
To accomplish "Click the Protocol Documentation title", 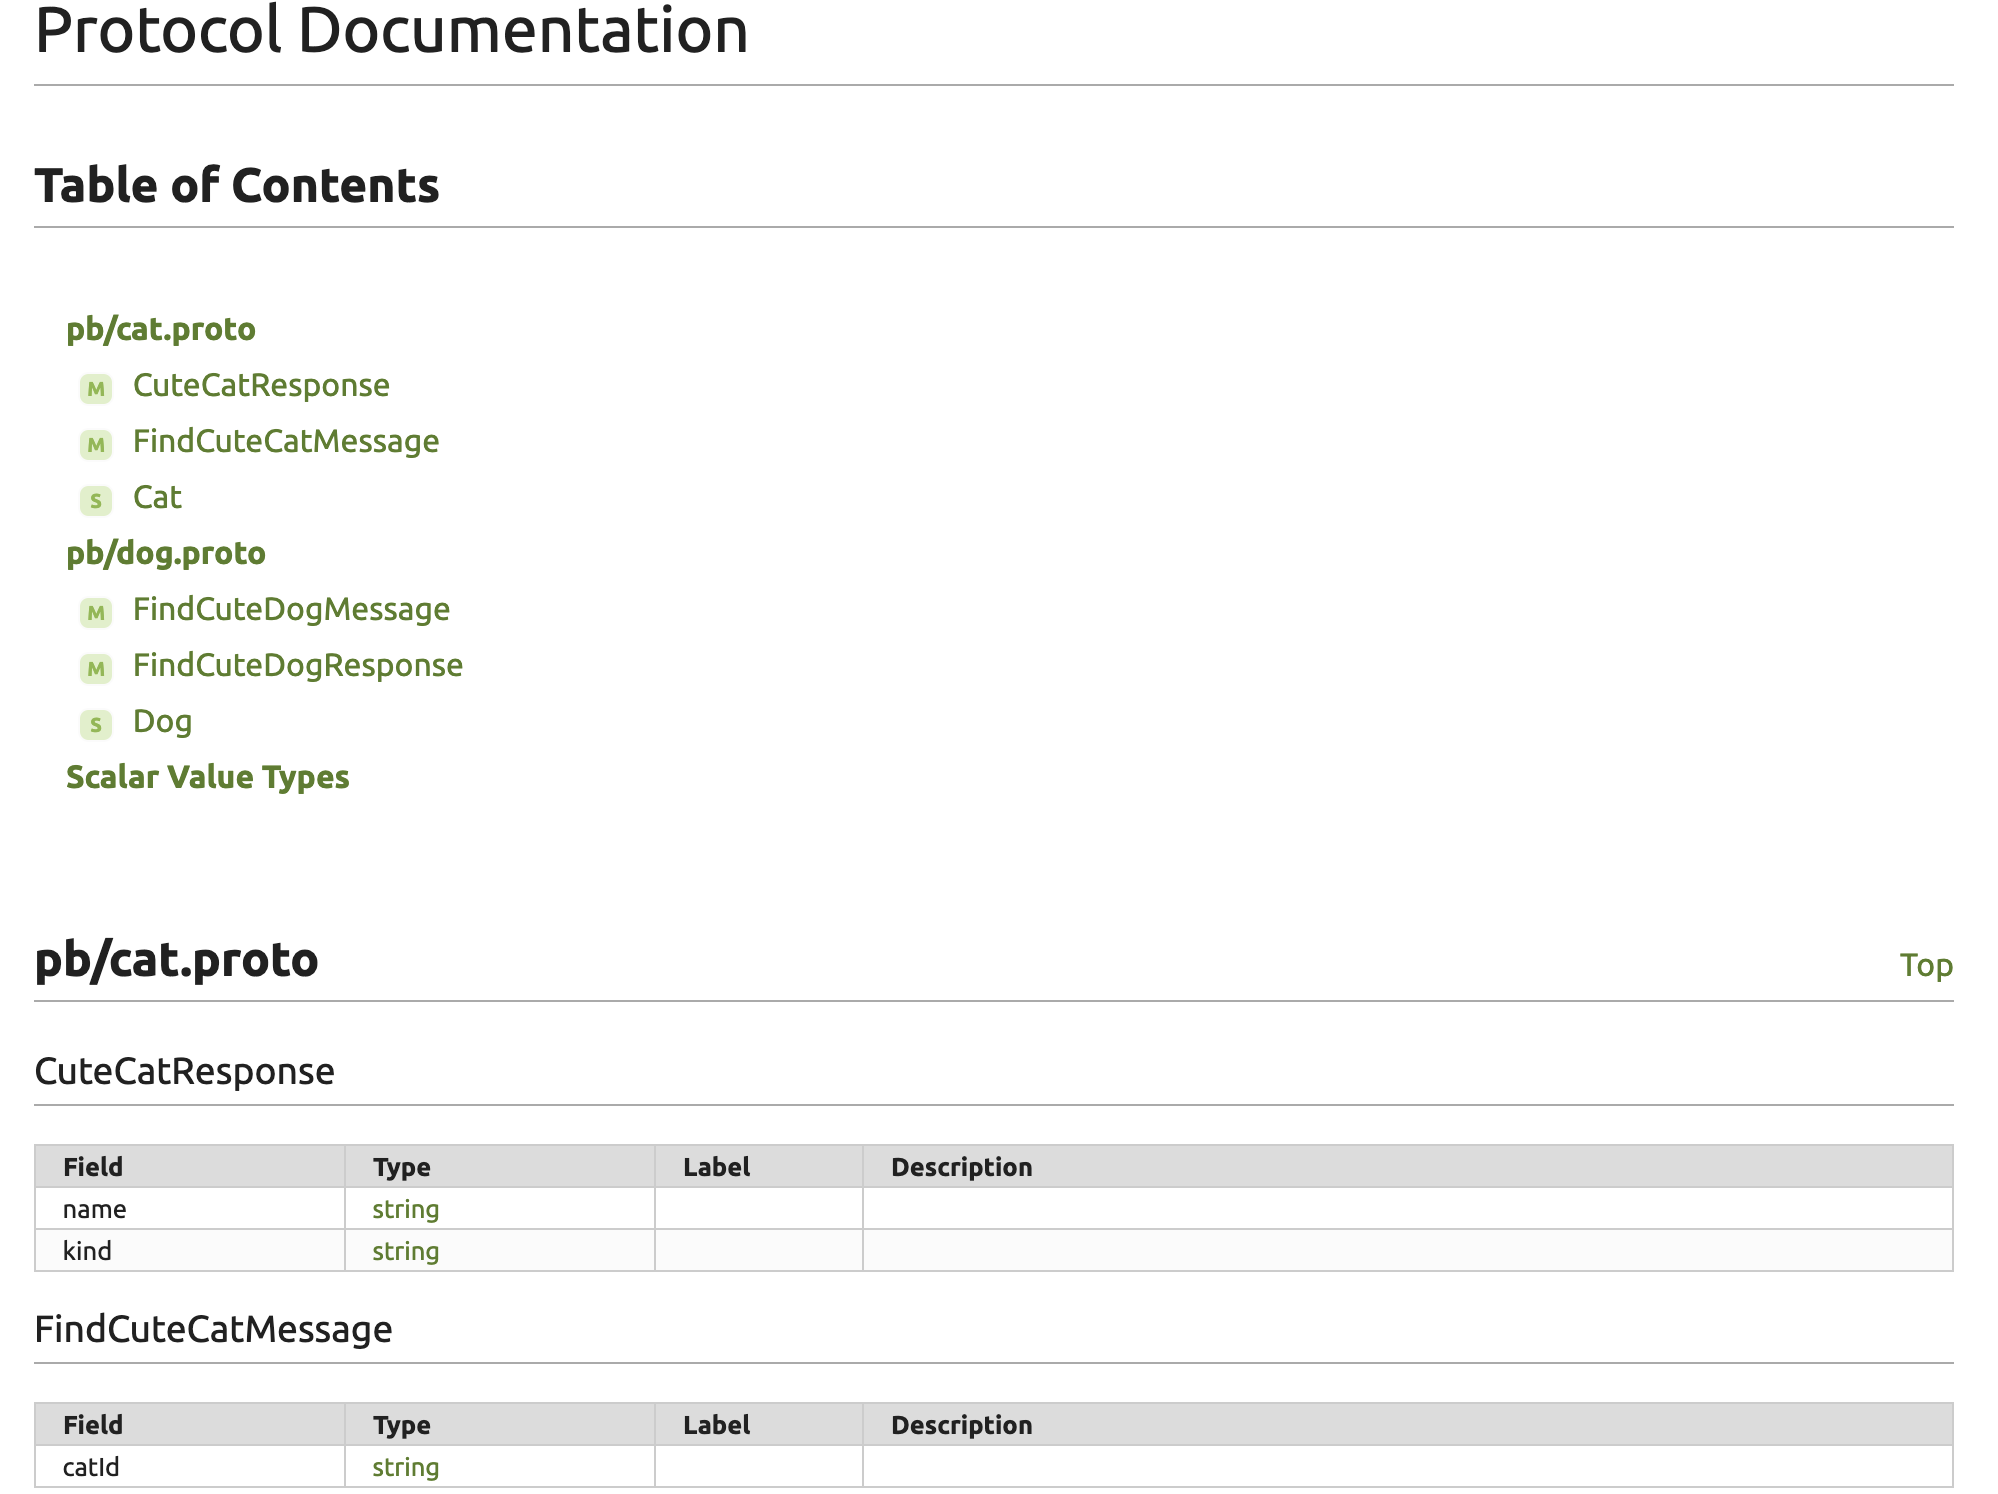I will (x=392, y=30).
